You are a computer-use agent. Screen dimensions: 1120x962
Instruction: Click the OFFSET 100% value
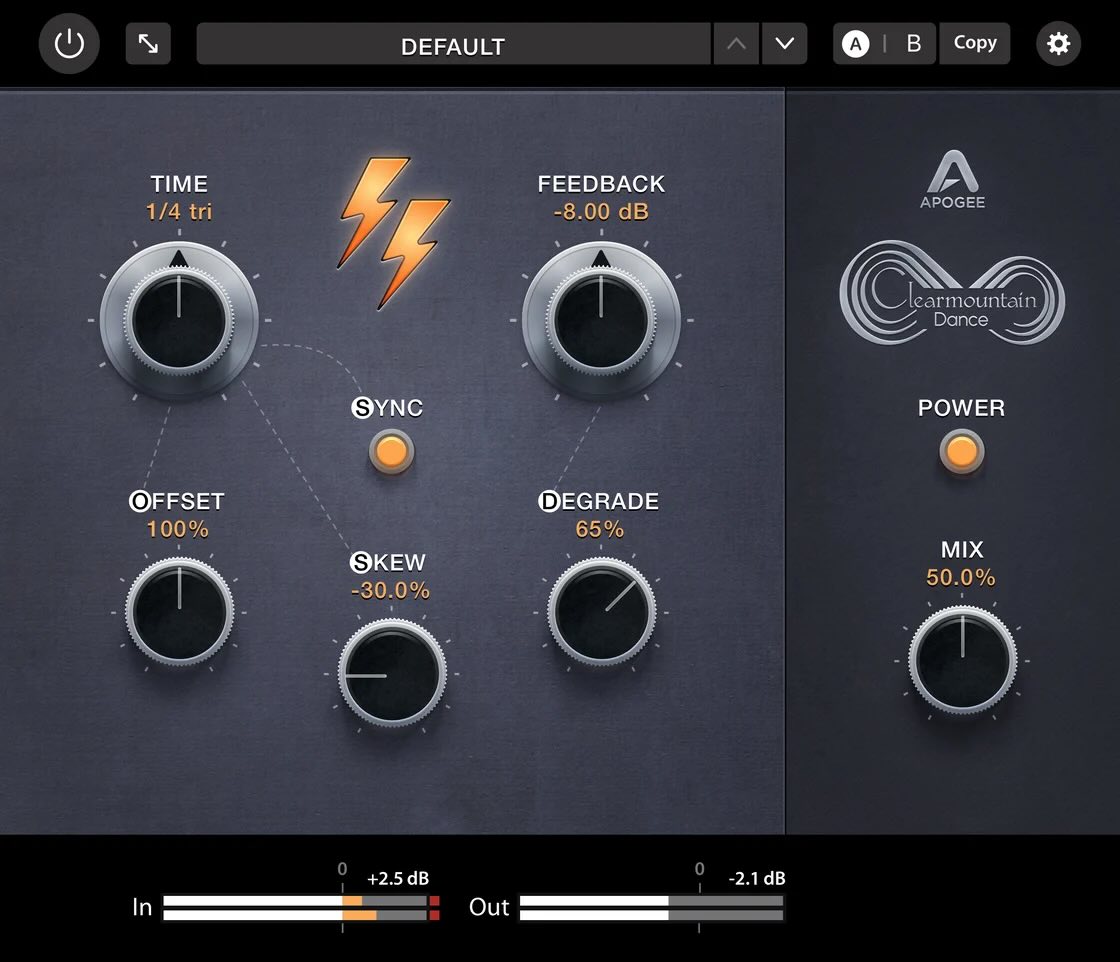[177, 529]
